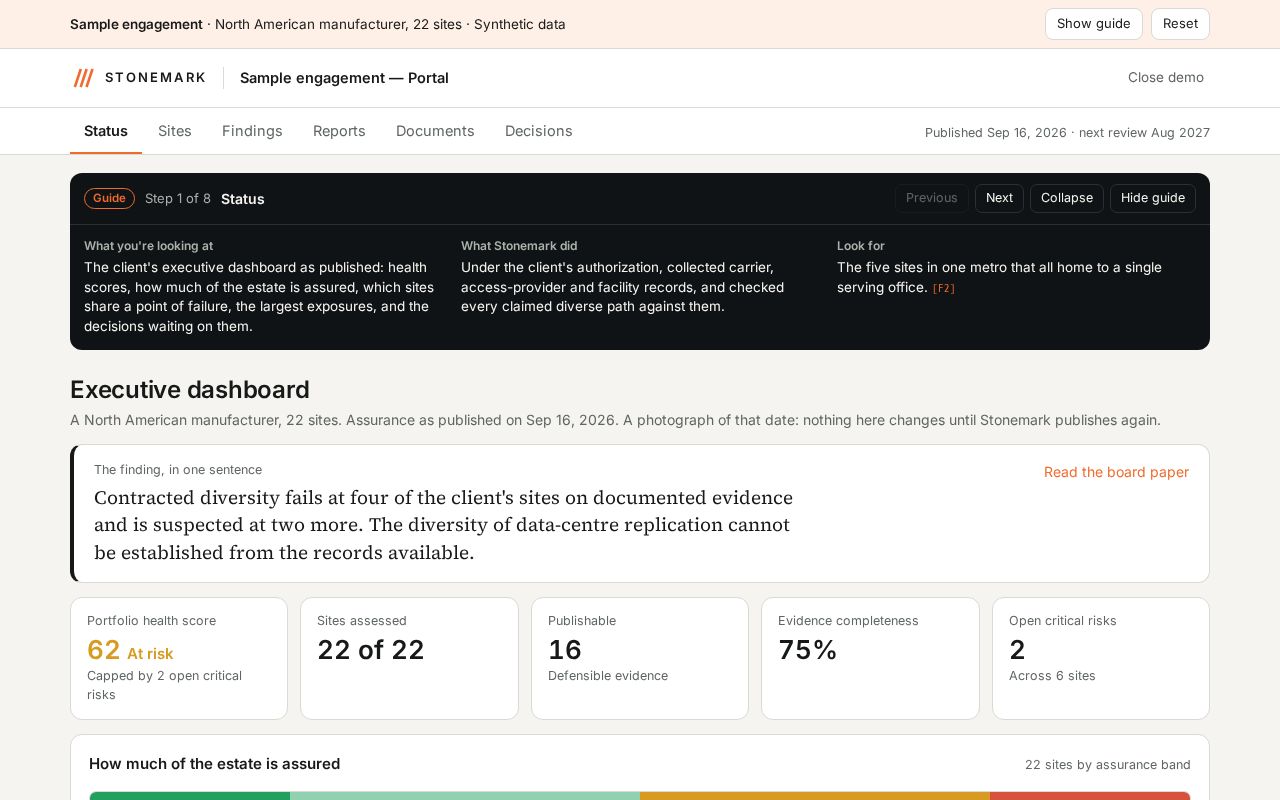Click '22 sites by assurance band' label
Screen dimensions: 1280x800
pos(1108,765)
